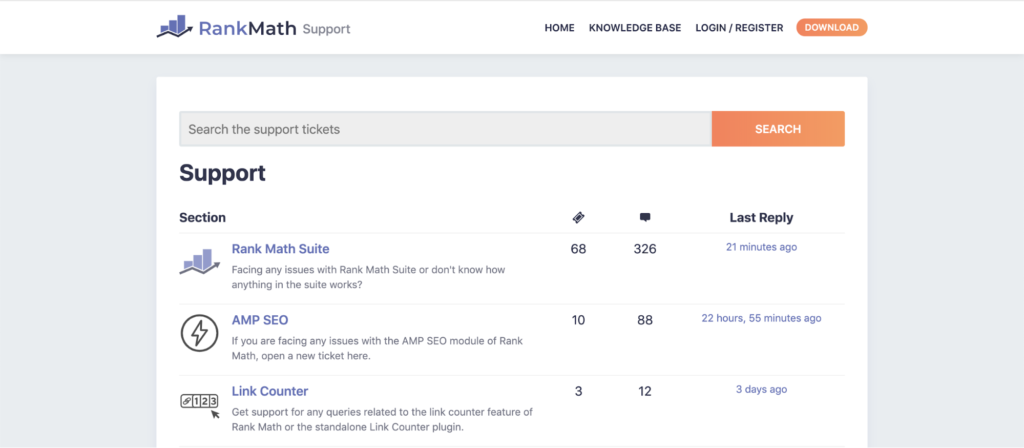Viewport: 1024px width, 448px height.
Task: Open the LOGIN / REGISTER menu item
Action: point(739,28)
